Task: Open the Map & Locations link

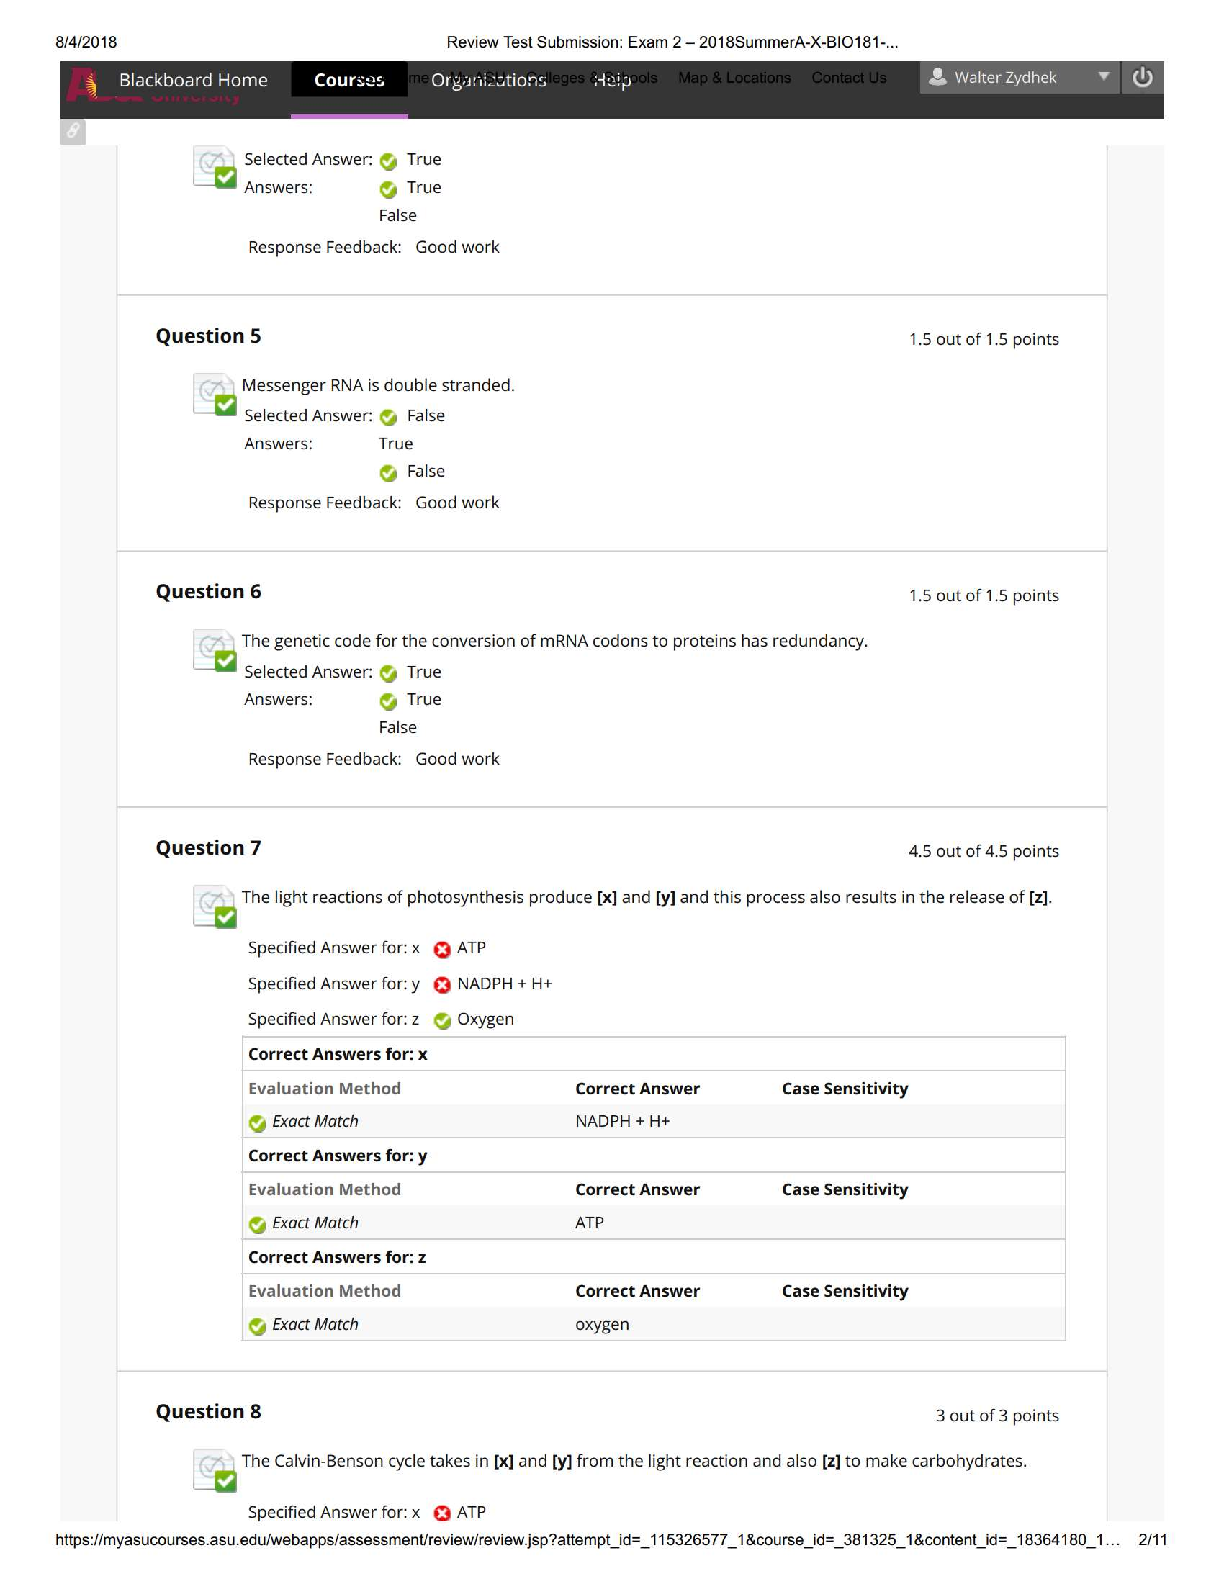Action: (x=734, y=78)
